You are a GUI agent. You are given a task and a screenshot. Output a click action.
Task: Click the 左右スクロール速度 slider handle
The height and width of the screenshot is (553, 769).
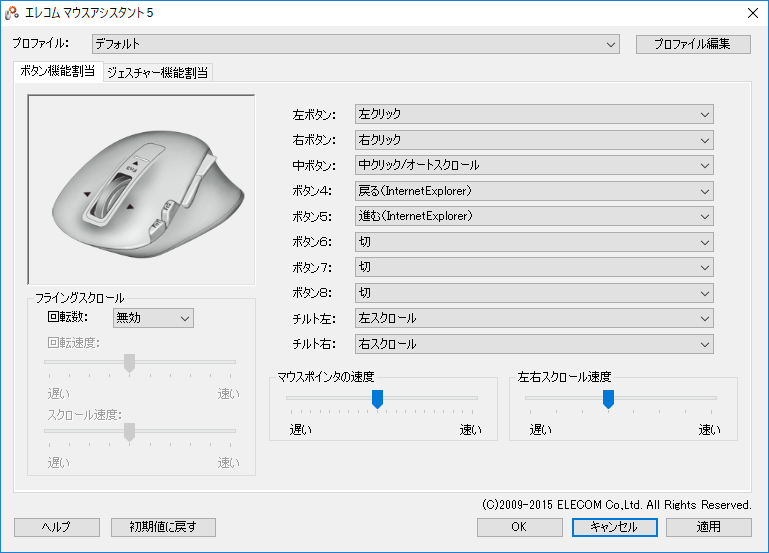coord(608,399)
